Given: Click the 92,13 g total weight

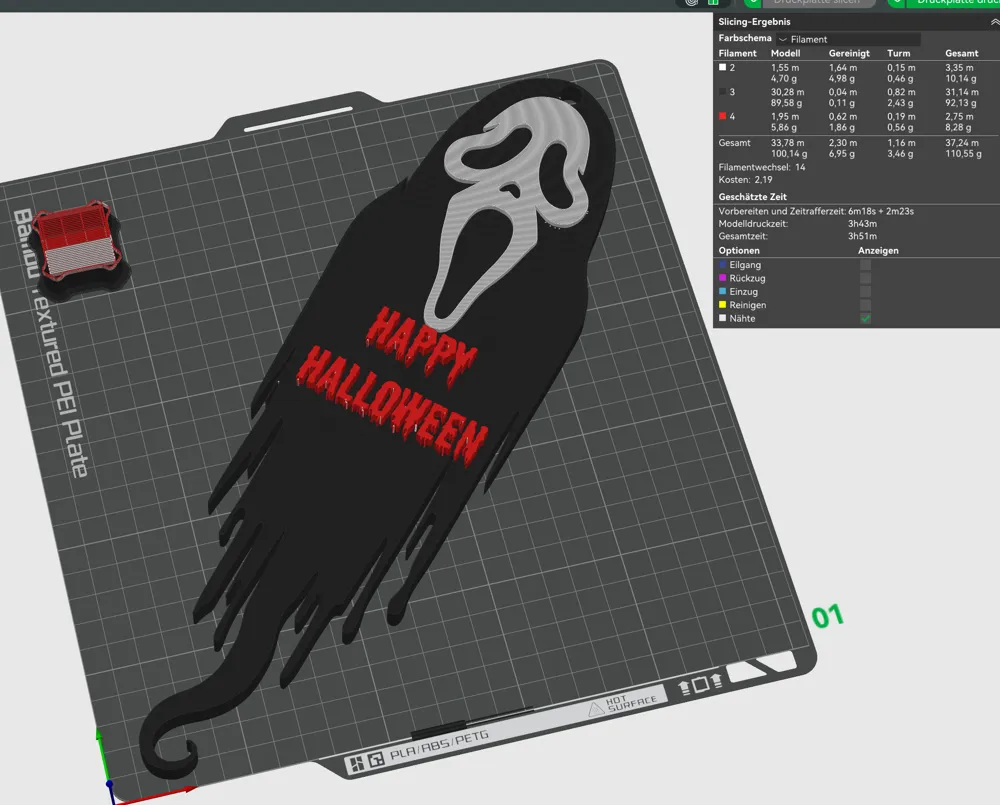Looking at the screenshot, I should 961,103.
